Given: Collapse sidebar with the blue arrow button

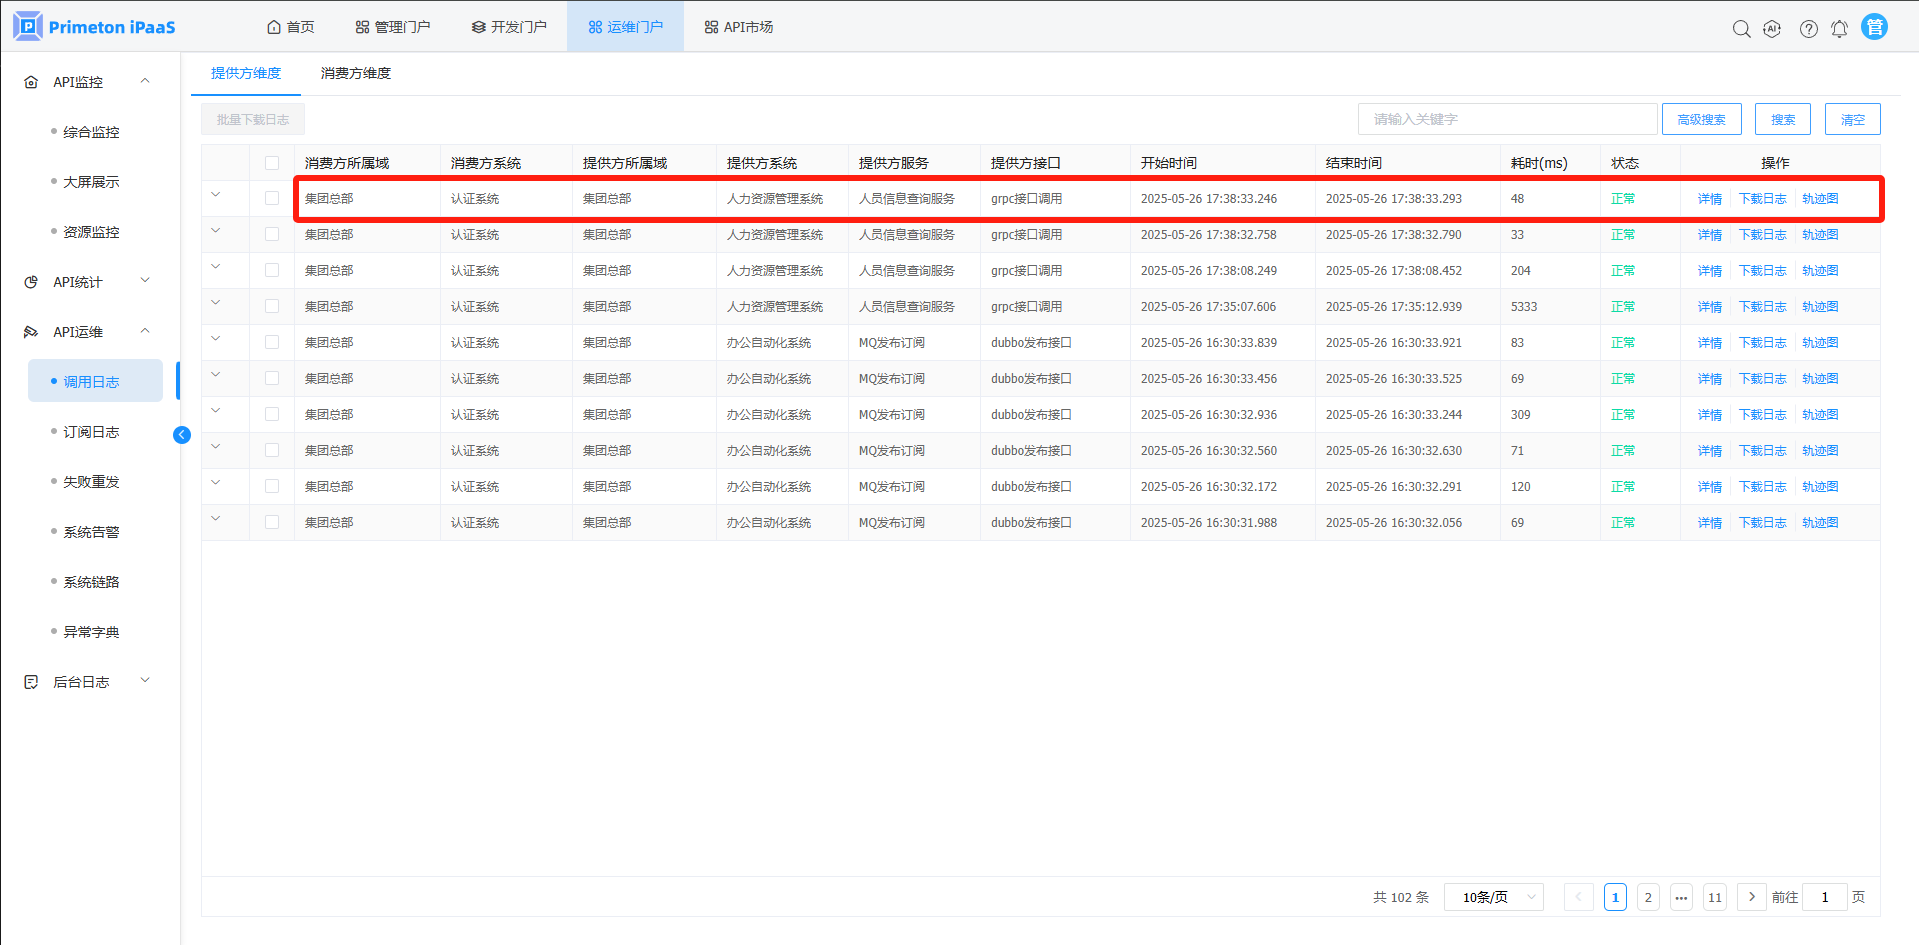Looking at the screenshot, I should (182, 434).
